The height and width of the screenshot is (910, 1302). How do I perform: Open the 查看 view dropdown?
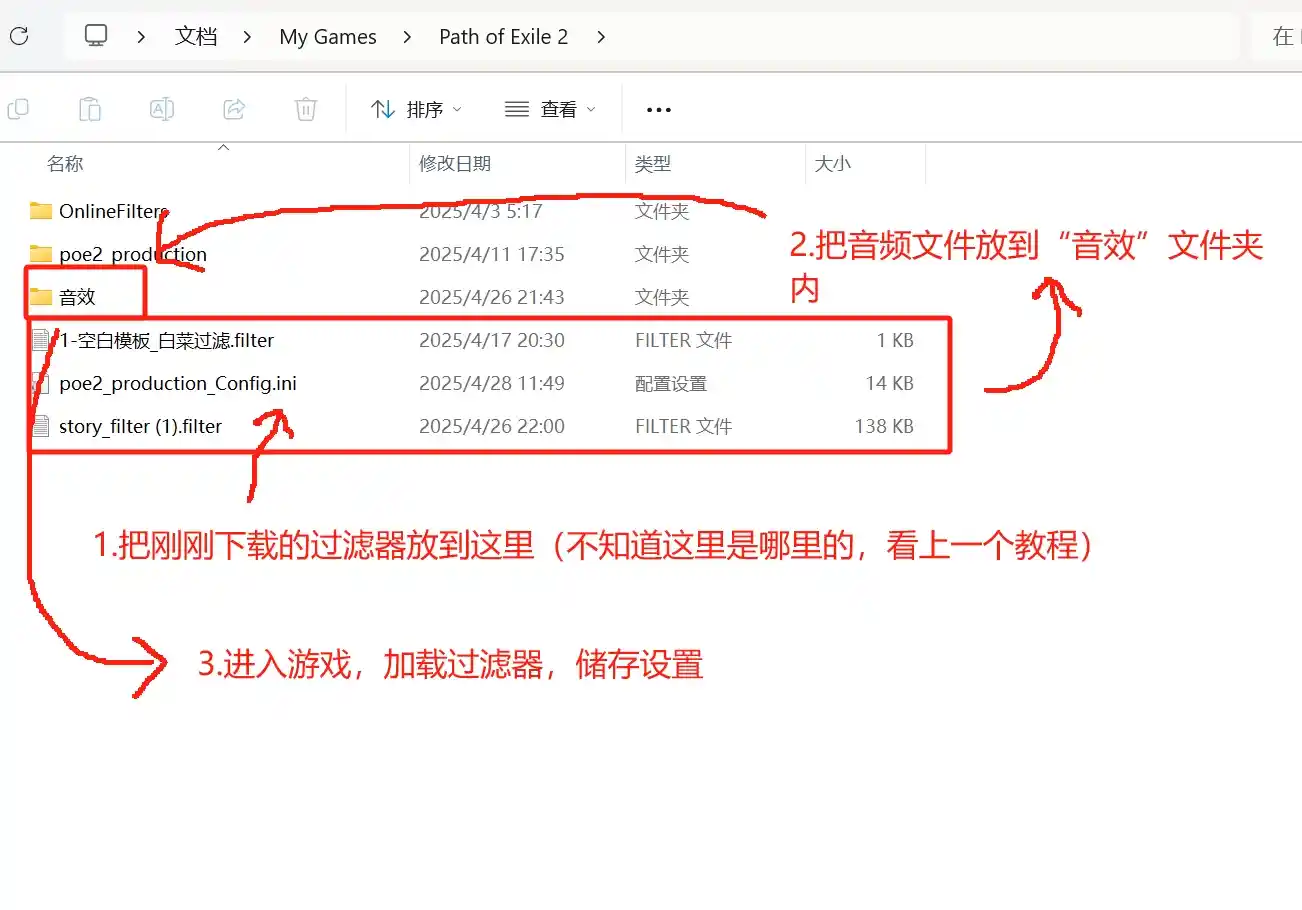[x=550, y=110]
